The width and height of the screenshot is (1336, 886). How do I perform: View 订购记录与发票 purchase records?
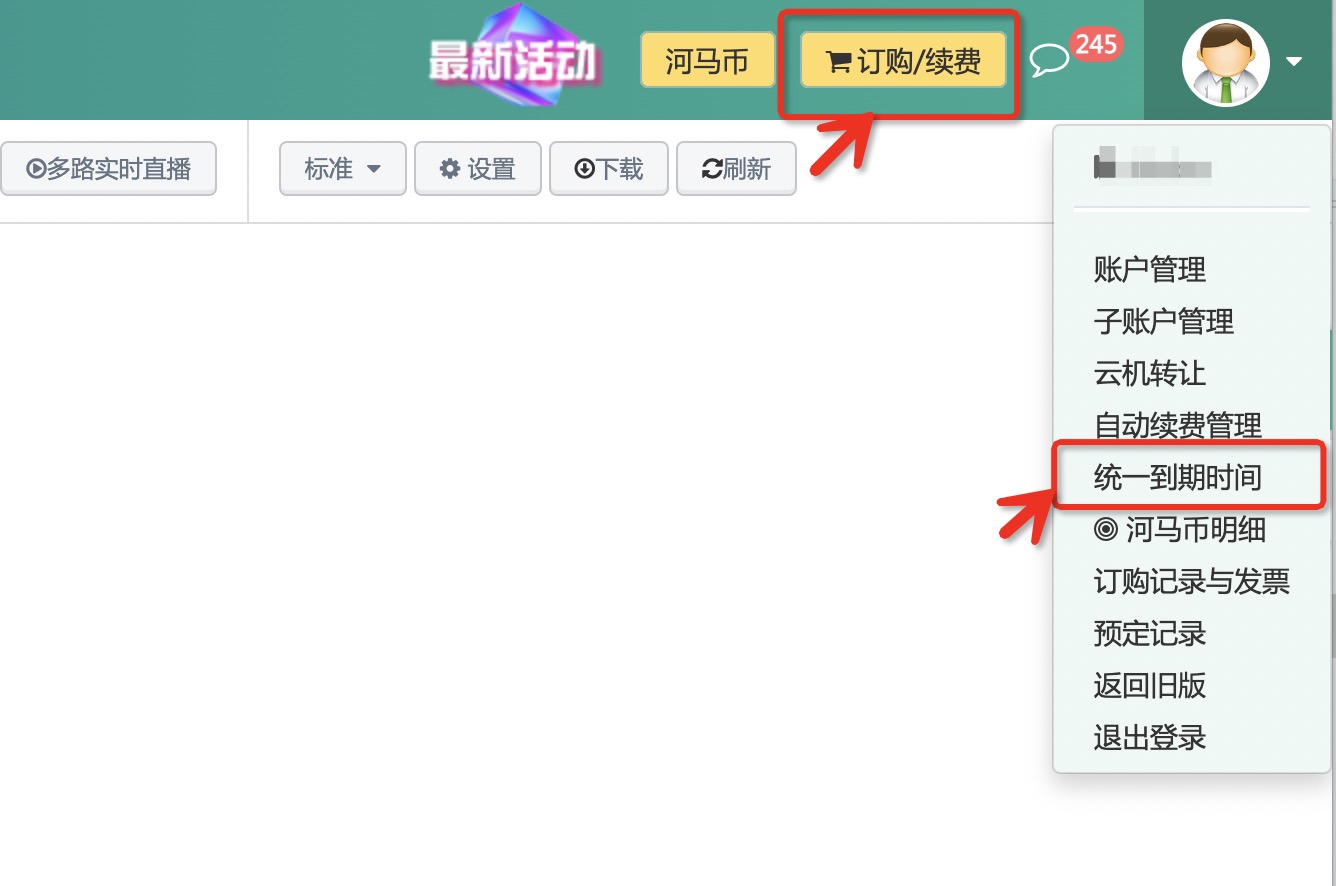[x=1190, y=582]
